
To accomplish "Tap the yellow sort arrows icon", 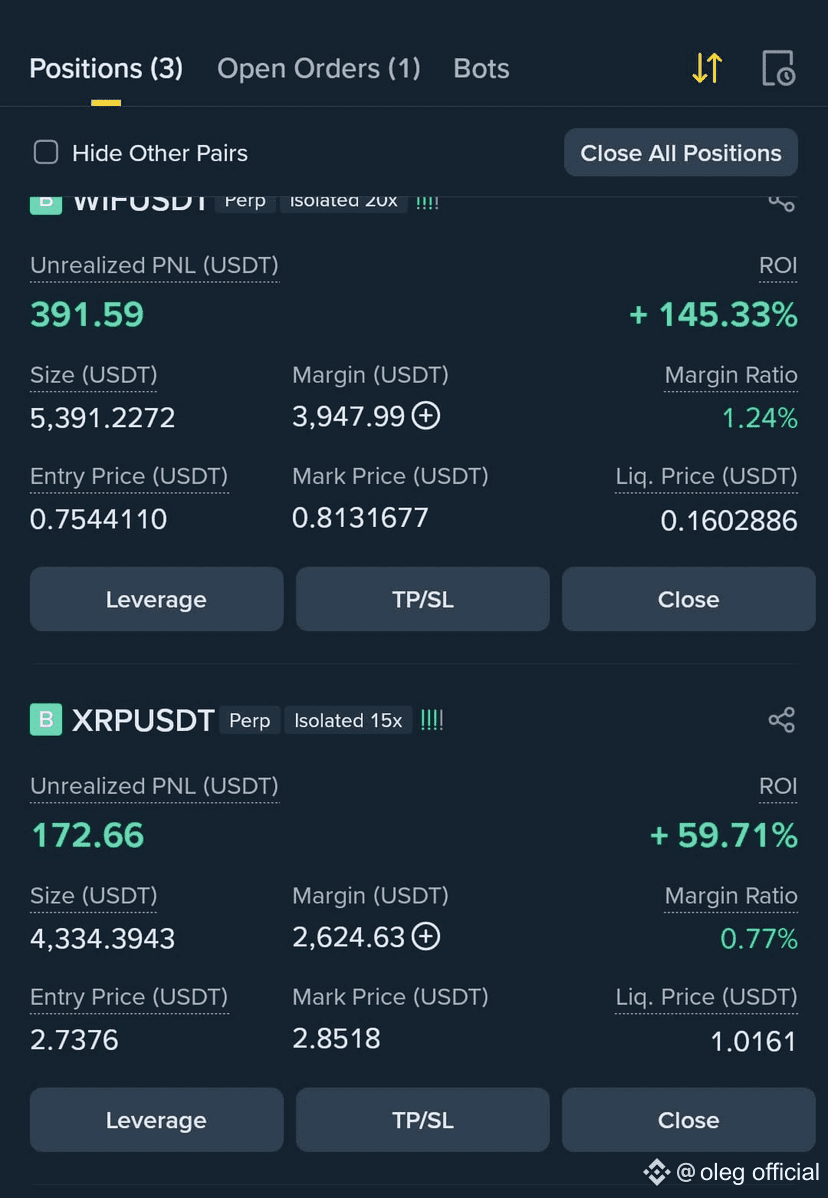I will point(707,68).
